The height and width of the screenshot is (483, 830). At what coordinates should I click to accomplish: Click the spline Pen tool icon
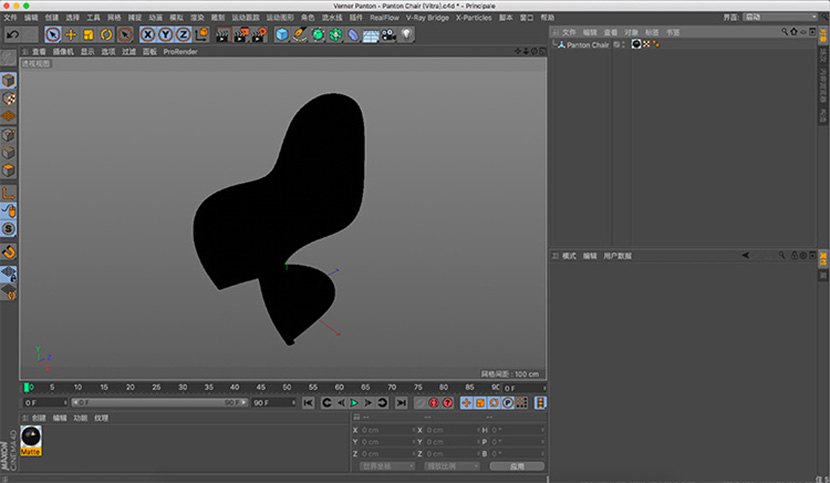coord(300,34)
